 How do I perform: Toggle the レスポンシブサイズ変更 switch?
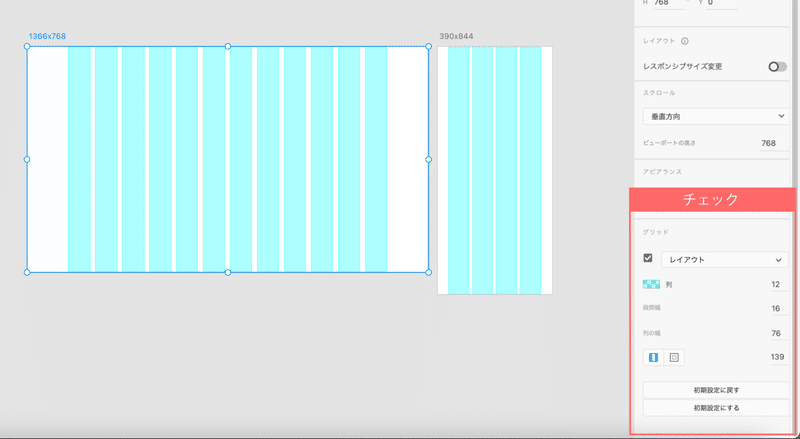click(x=778, y=67)
